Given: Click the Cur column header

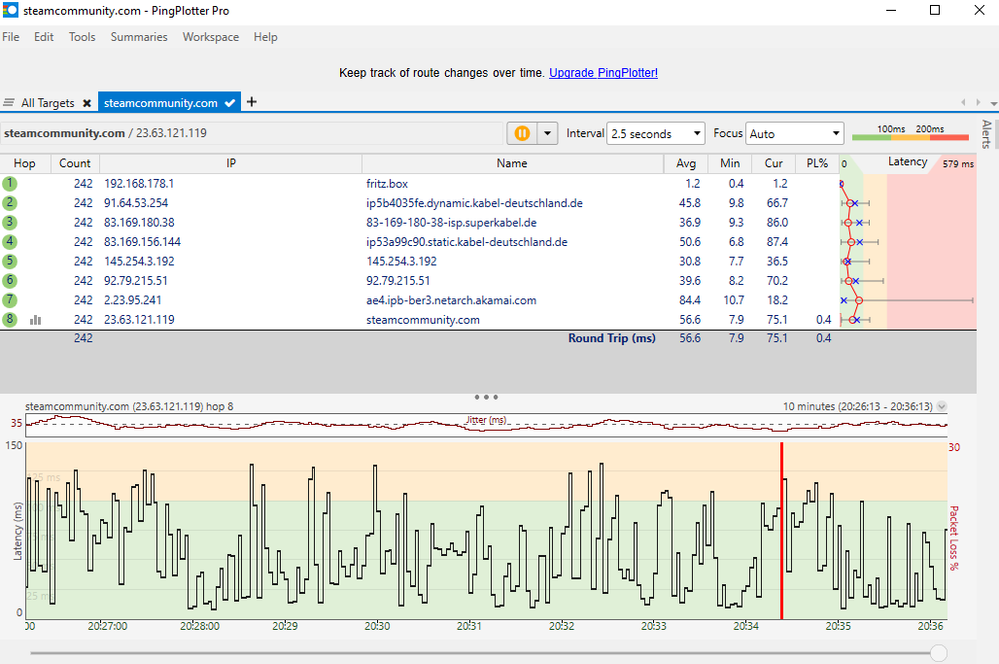Looking at the screenshot, I should tap(774, 163).
